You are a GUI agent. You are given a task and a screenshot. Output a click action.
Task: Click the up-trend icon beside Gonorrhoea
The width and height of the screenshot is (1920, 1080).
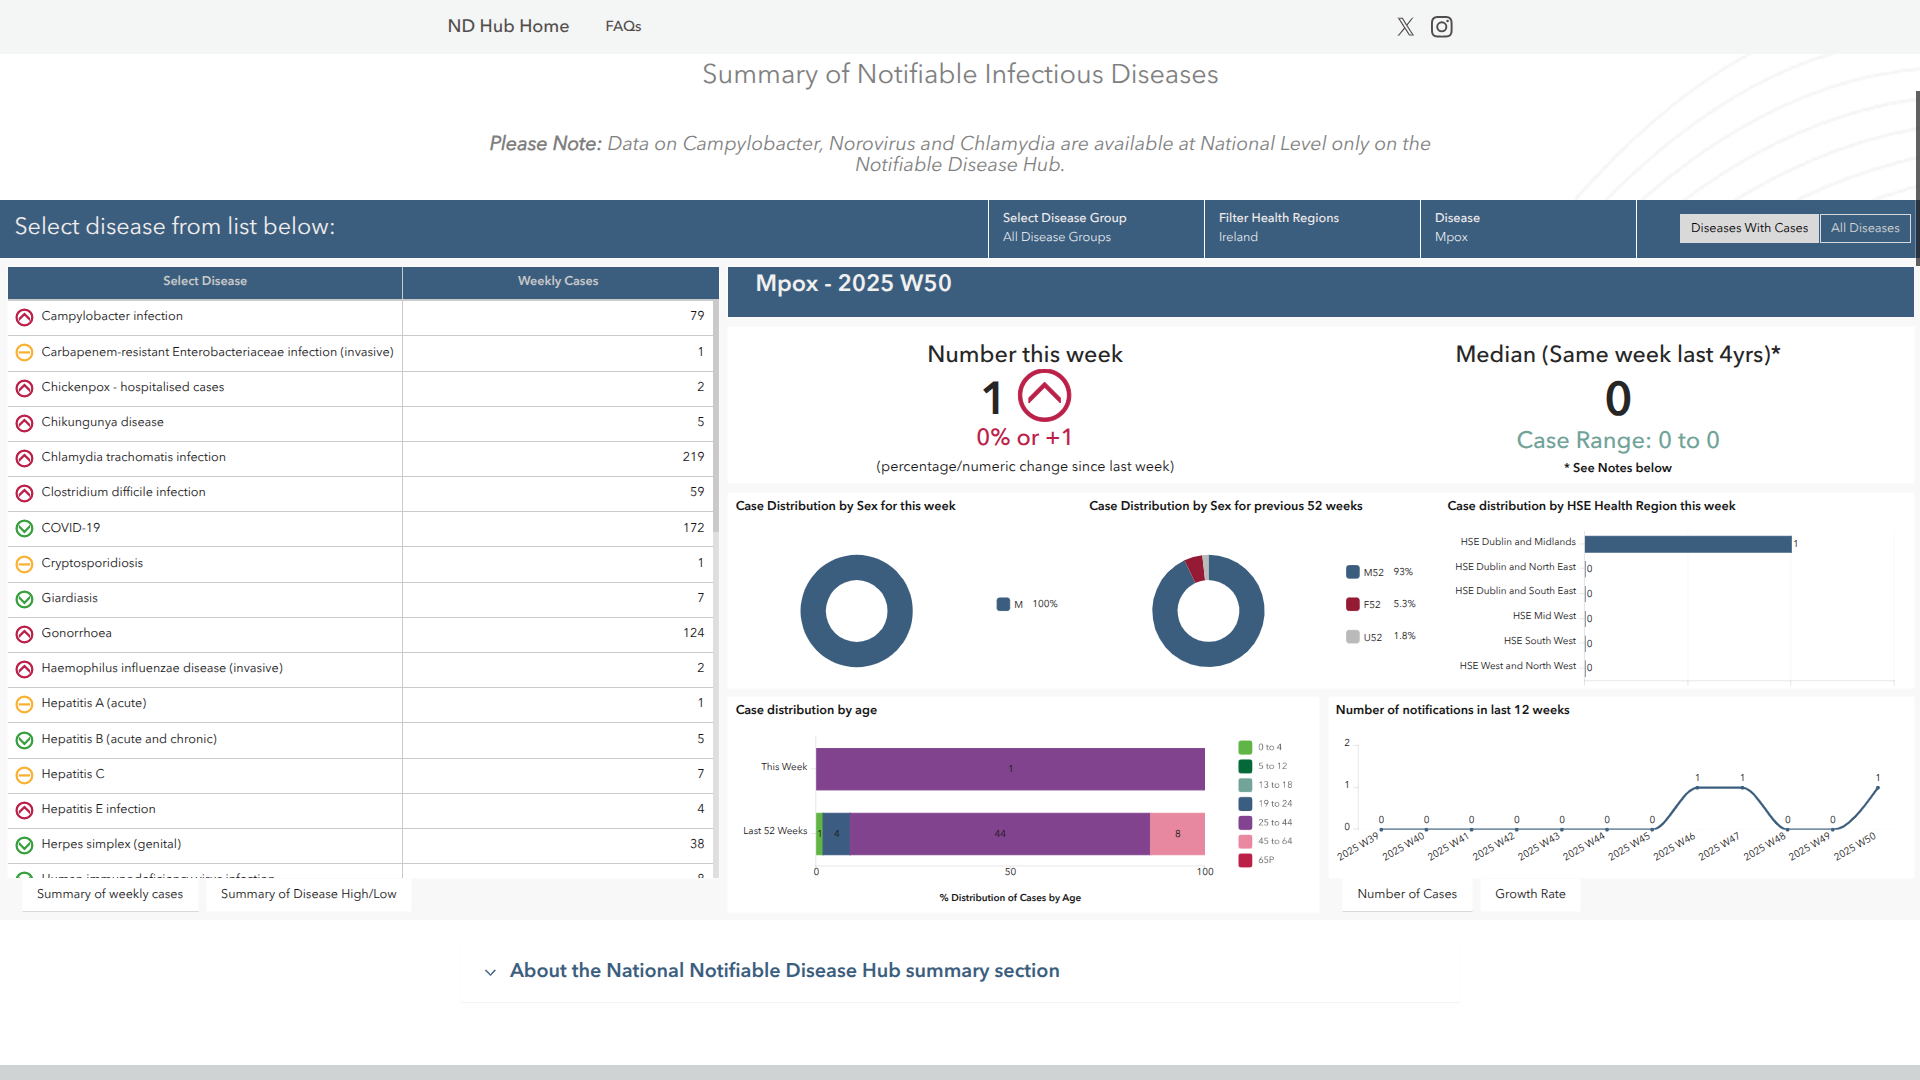coord(24,634)
